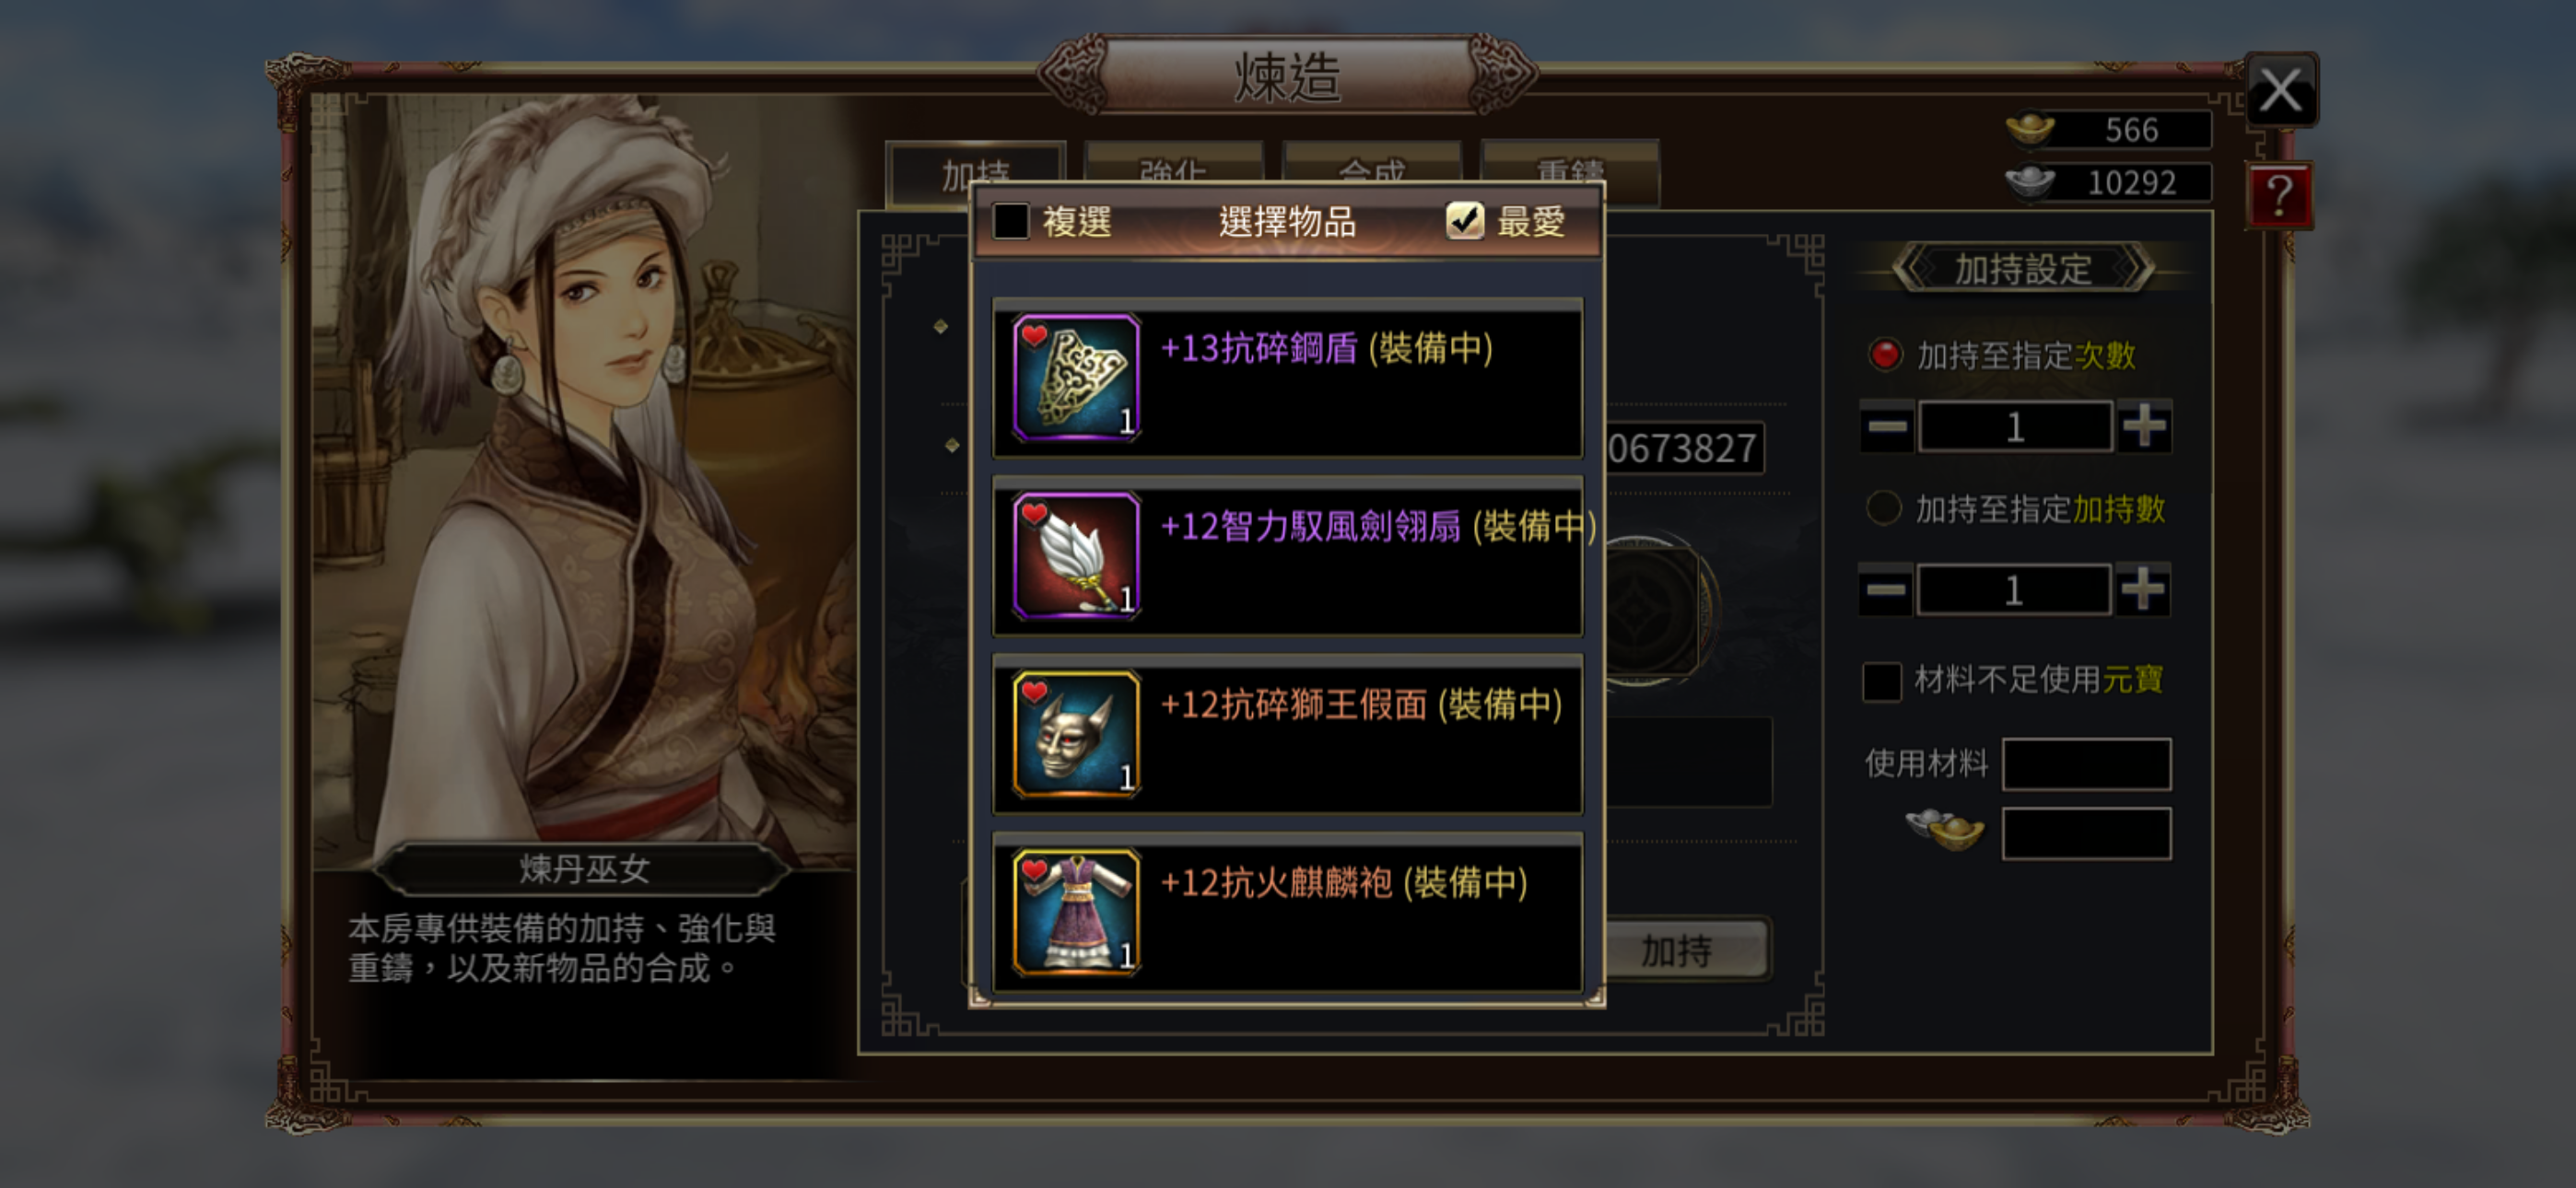The width and height of the screenshot is (2576, 1188).
Task: Select the 加持至指定次數 radio button
Action: pos(1885,355)
